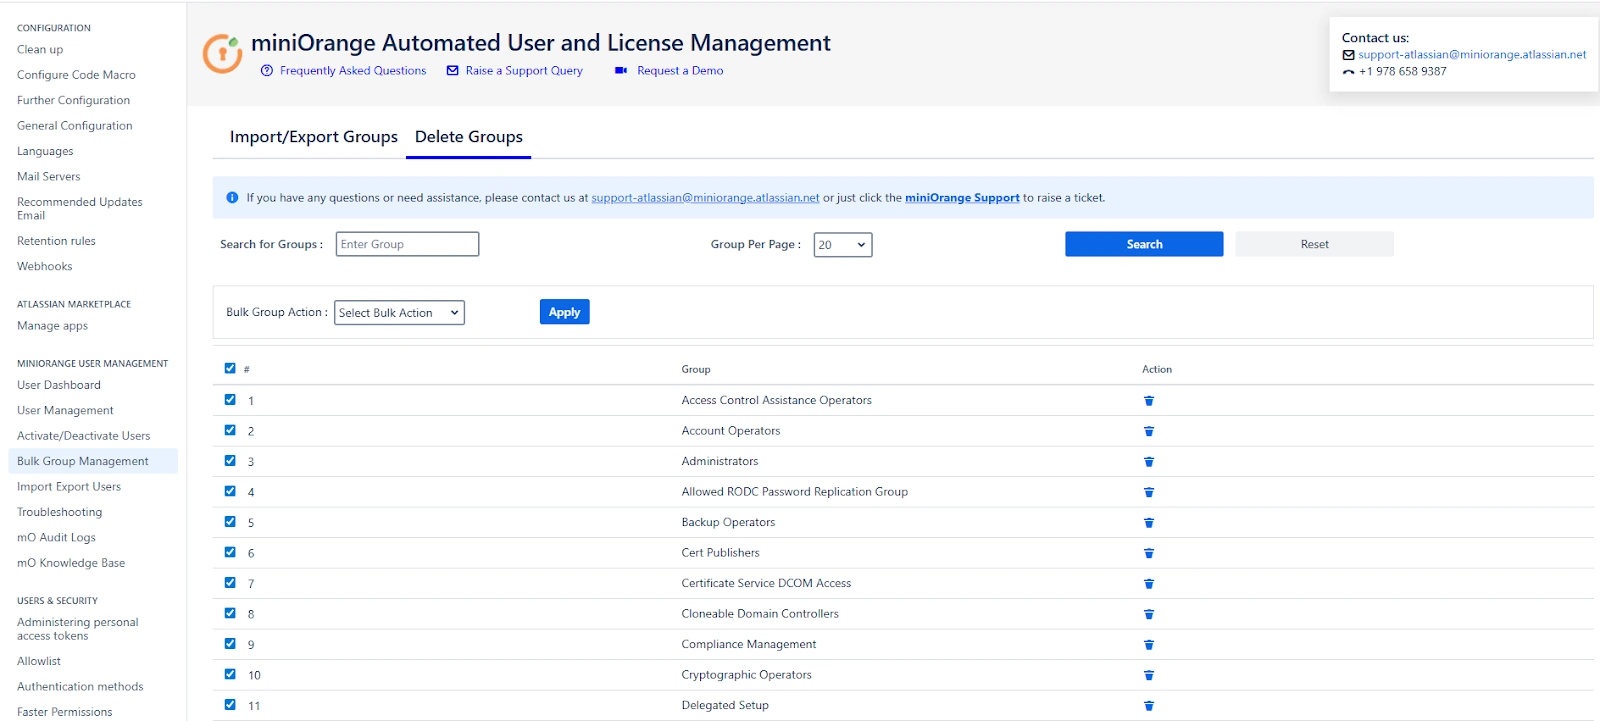Click the blue Search button

[1143, 245]
